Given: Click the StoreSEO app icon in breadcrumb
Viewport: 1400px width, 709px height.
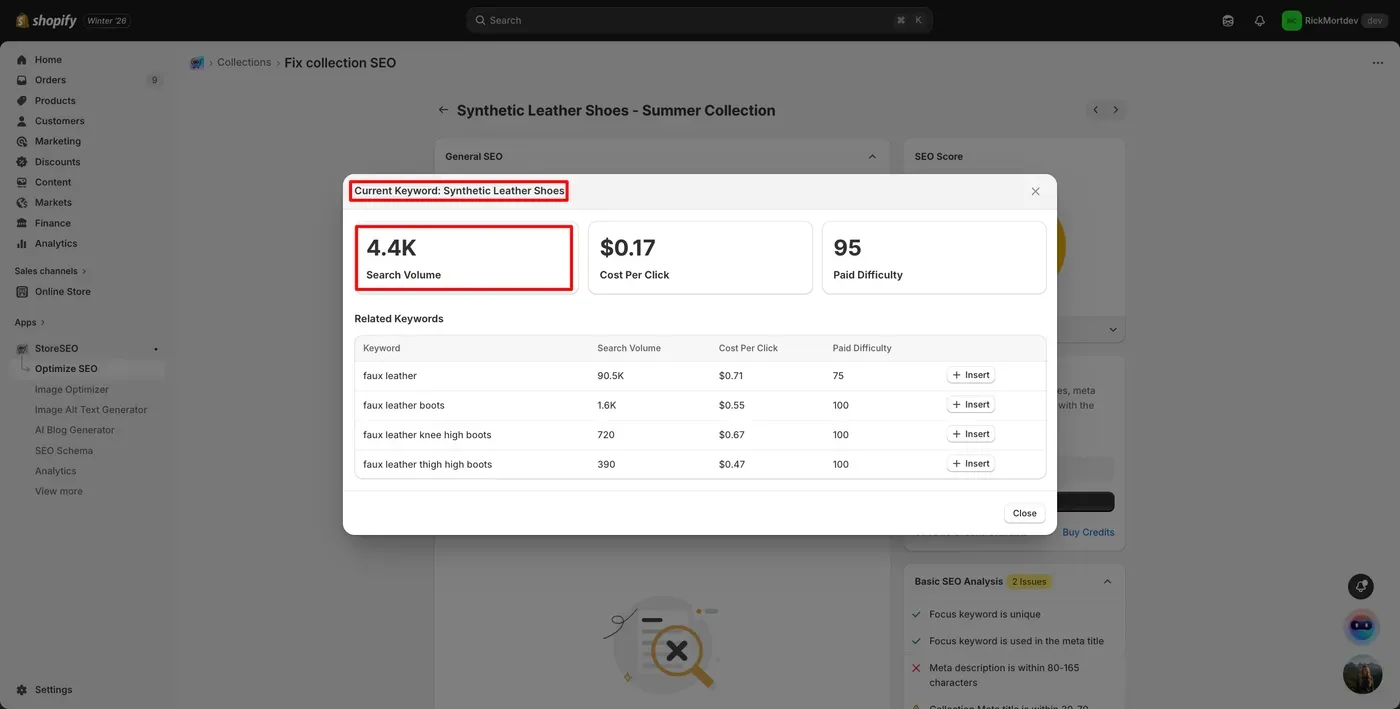Looking at the screenshot, I should click(197, 63).
